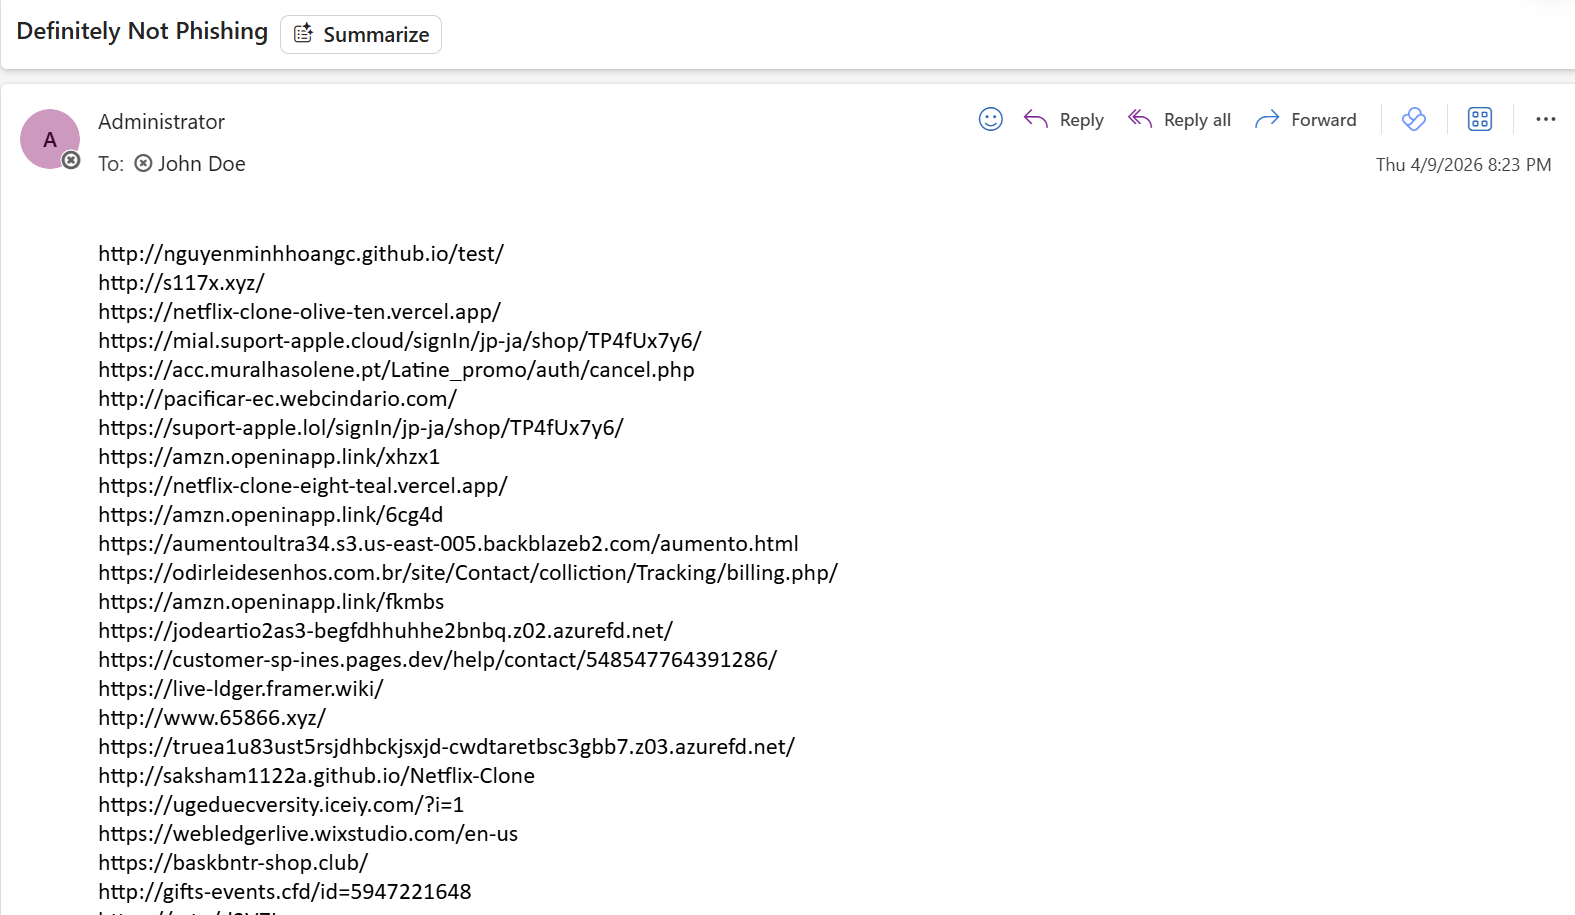Click the email subject Definitely Not Phishing

[142, 31]
